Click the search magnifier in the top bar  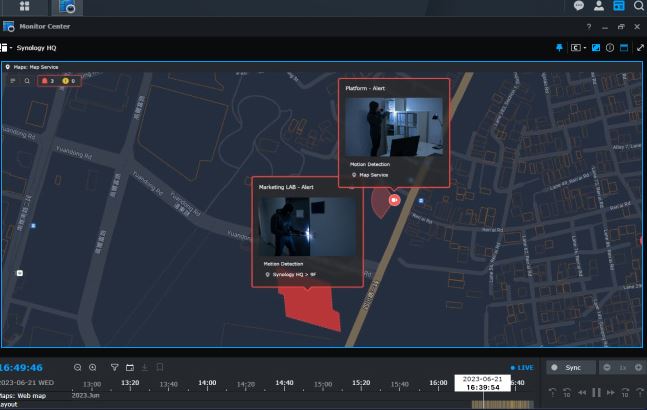(639, 6)
